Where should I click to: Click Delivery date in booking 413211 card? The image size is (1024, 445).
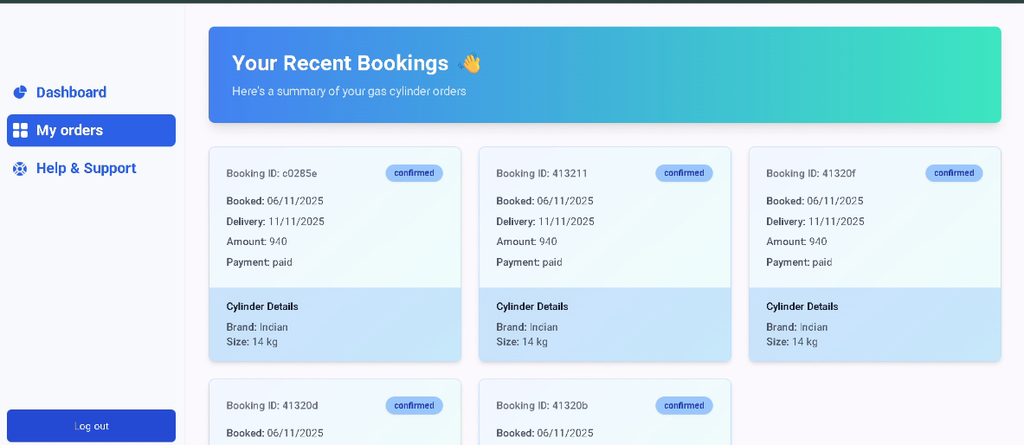tap(545, 222)
